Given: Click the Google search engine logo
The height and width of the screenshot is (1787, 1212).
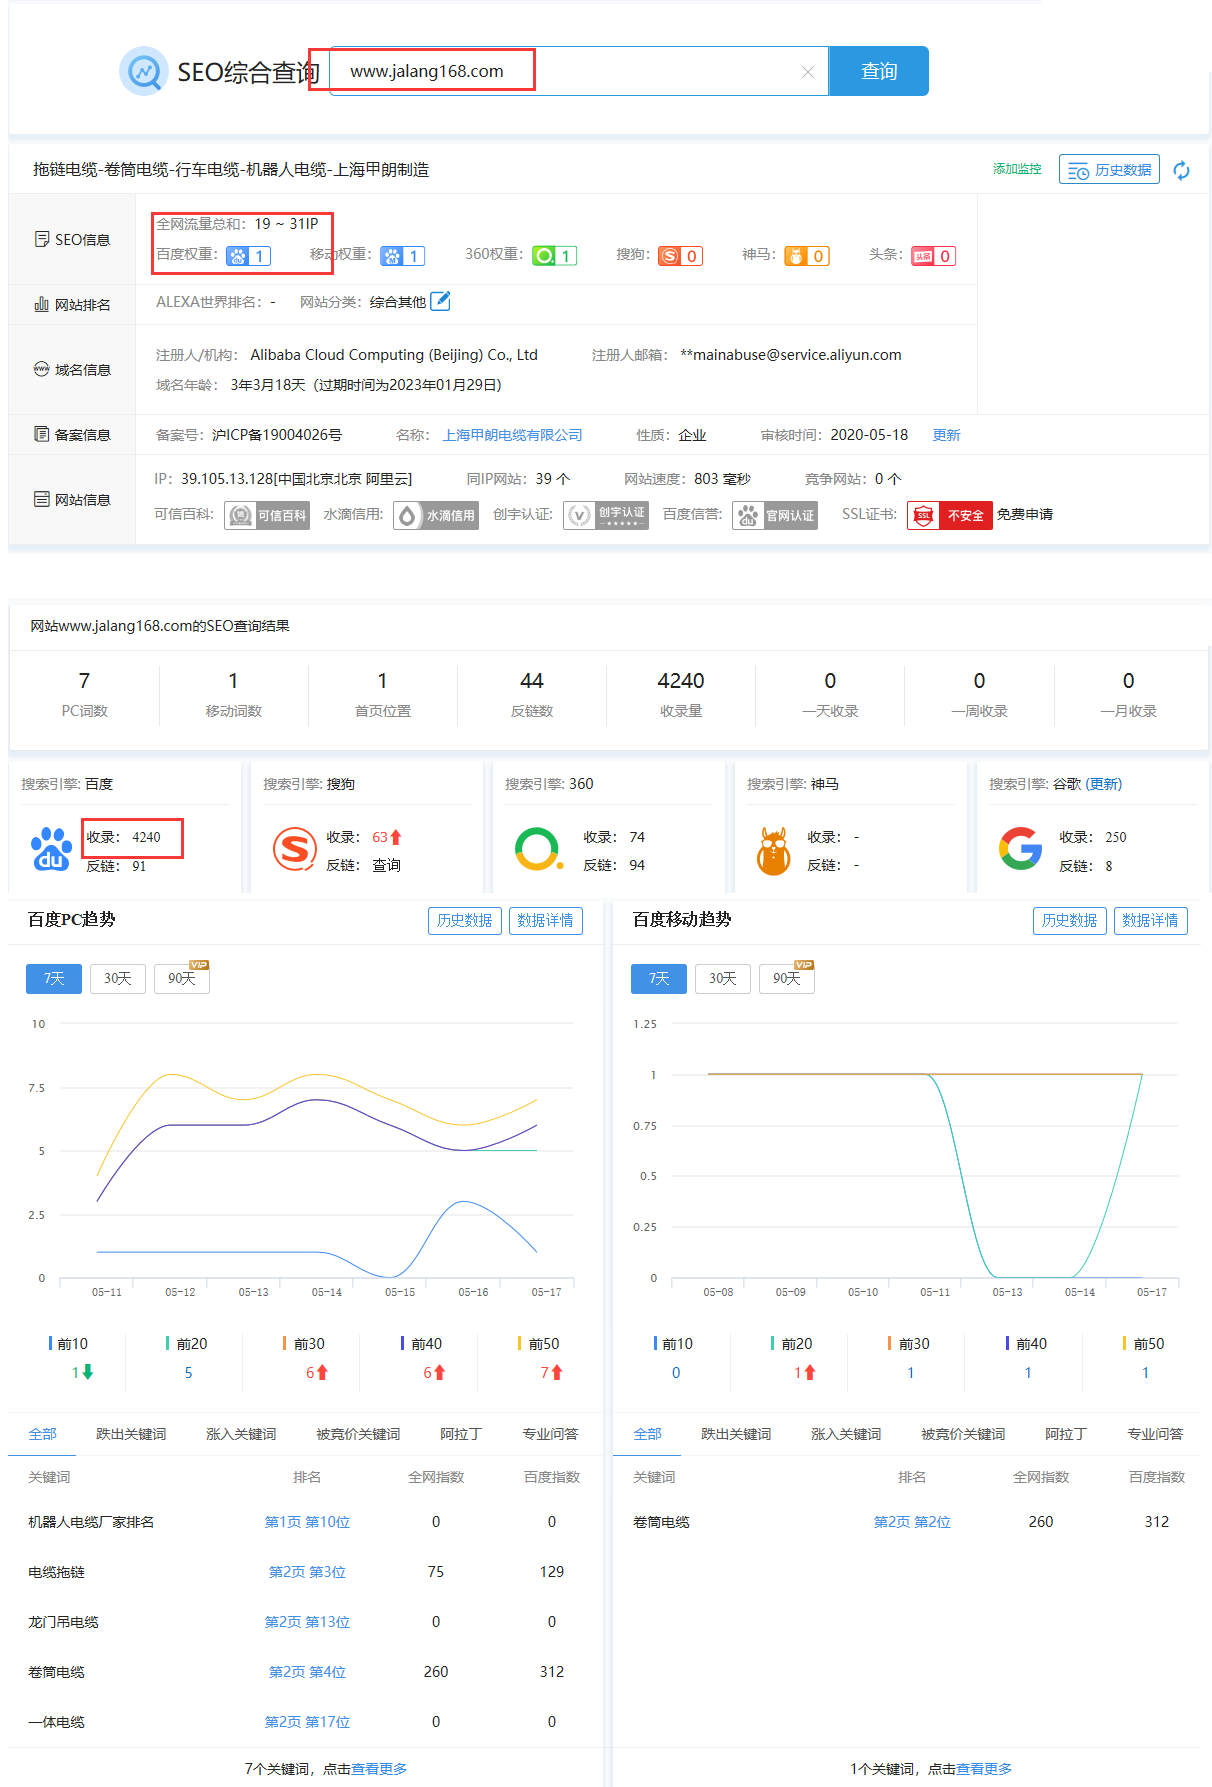Looking at the screenshot, I should coord(1021,849).
